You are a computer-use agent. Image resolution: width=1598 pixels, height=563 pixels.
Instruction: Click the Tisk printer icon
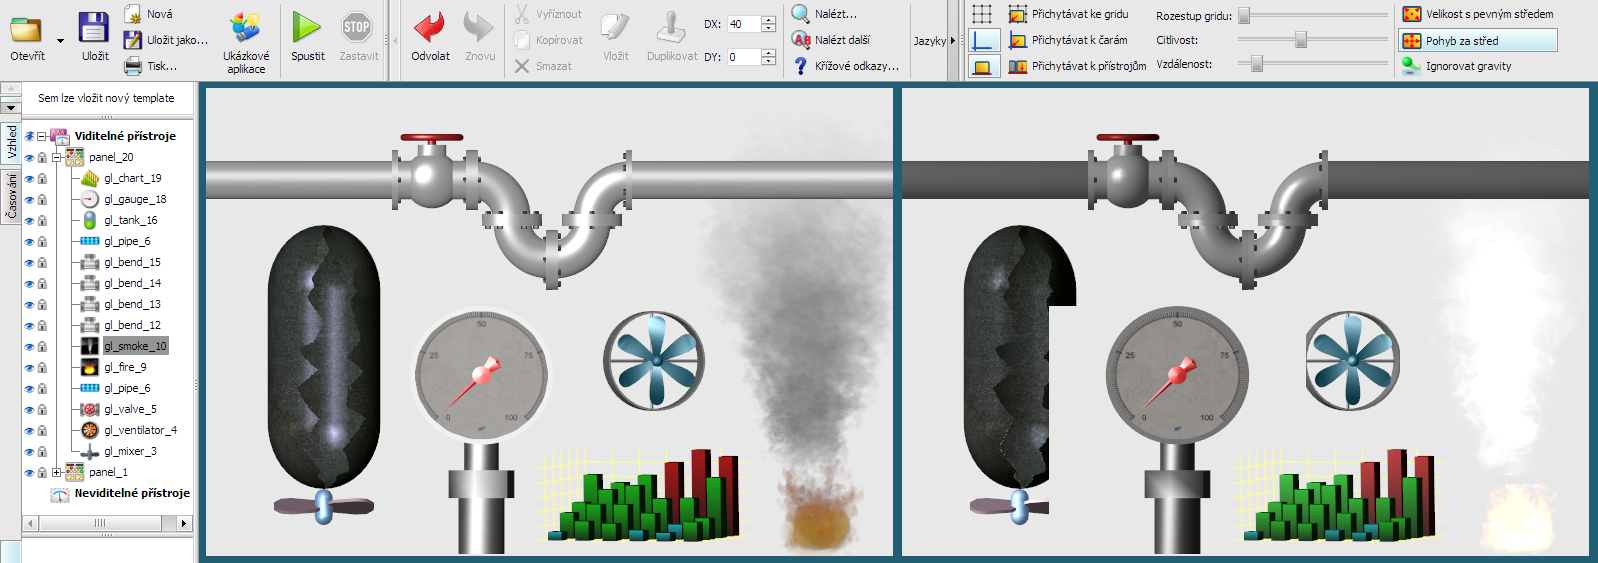point(133,66)
